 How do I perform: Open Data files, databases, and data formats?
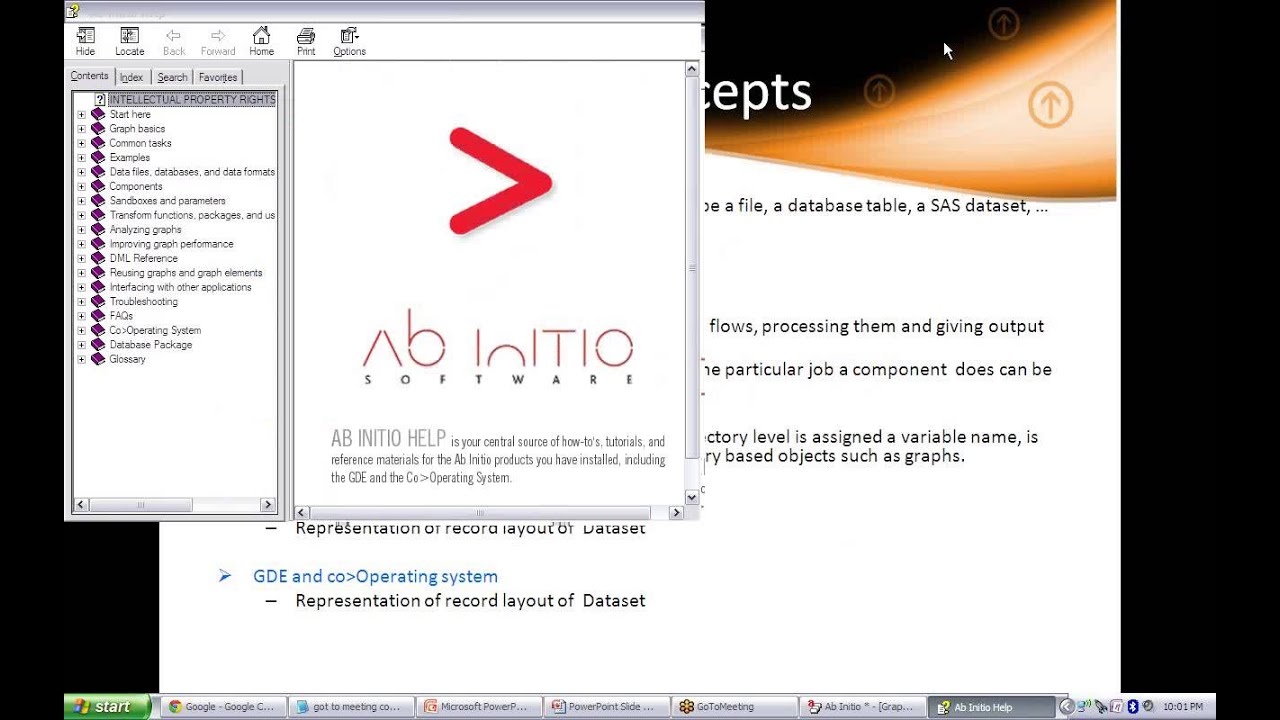[x=191, y=172]
